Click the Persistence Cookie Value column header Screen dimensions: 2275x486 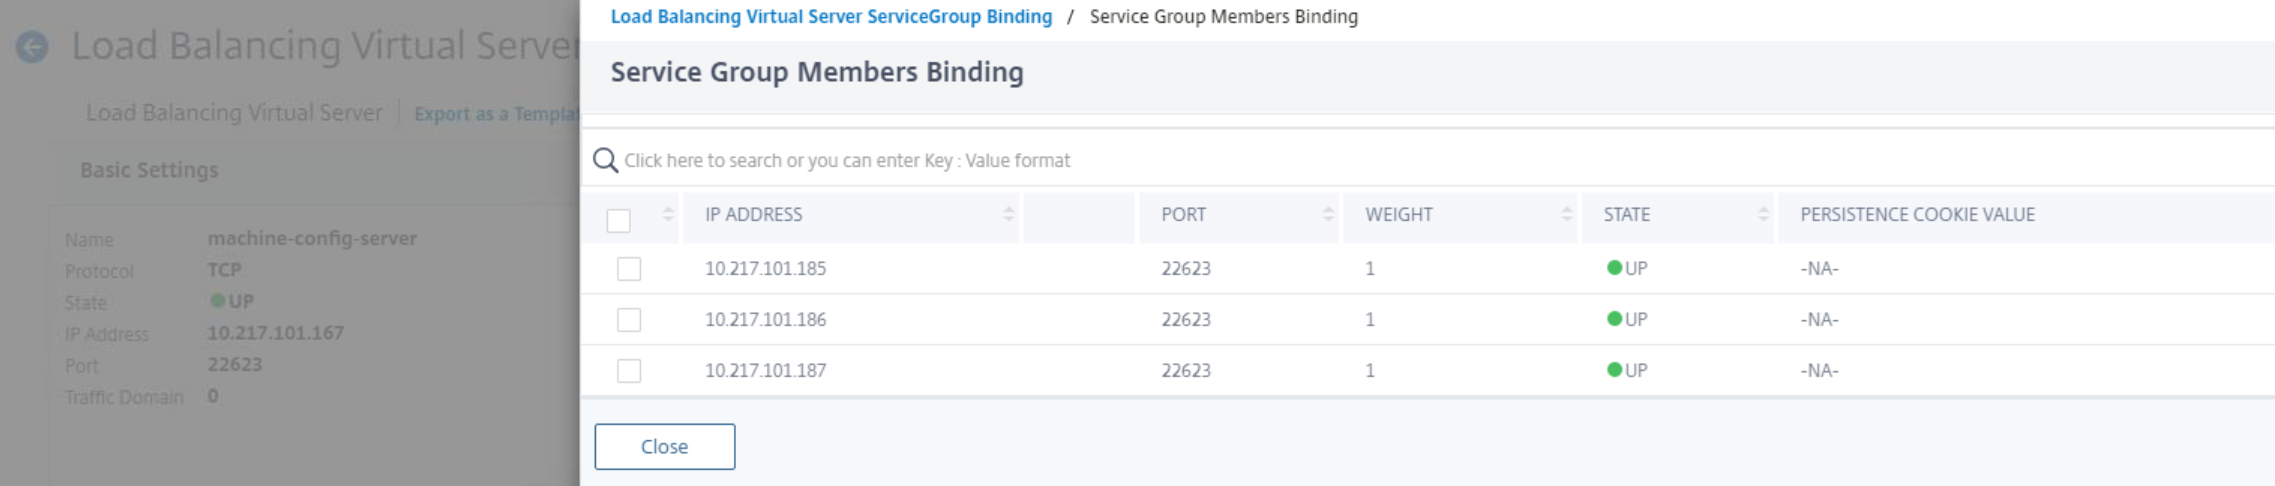point(1917,214)
